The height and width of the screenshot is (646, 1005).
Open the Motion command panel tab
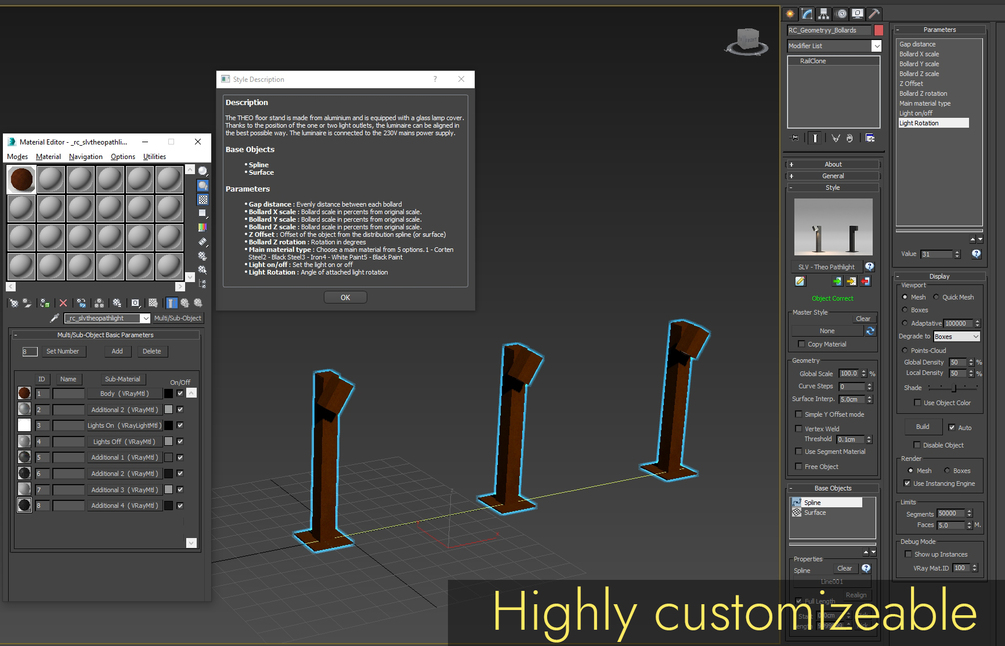pyautogui.click(x=841, y=13)
